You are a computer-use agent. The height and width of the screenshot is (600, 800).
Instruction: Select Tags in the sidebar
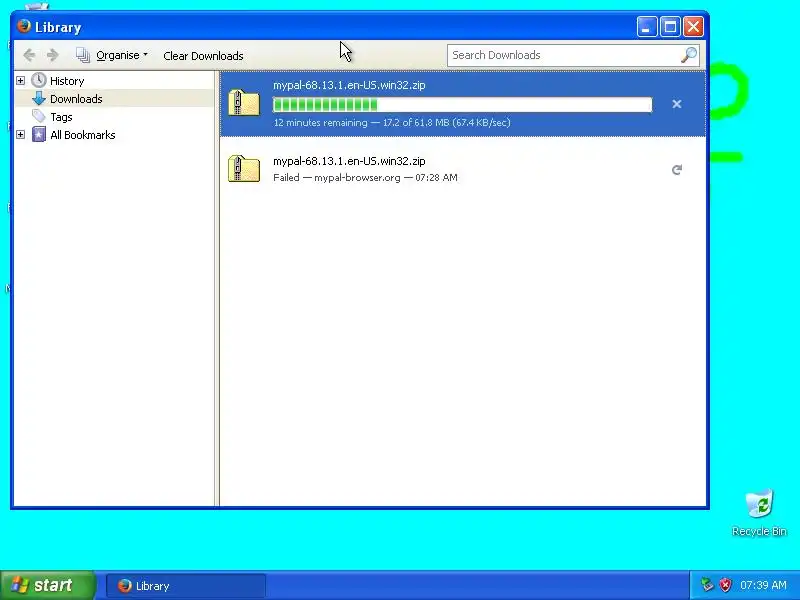tap(61, 117)
